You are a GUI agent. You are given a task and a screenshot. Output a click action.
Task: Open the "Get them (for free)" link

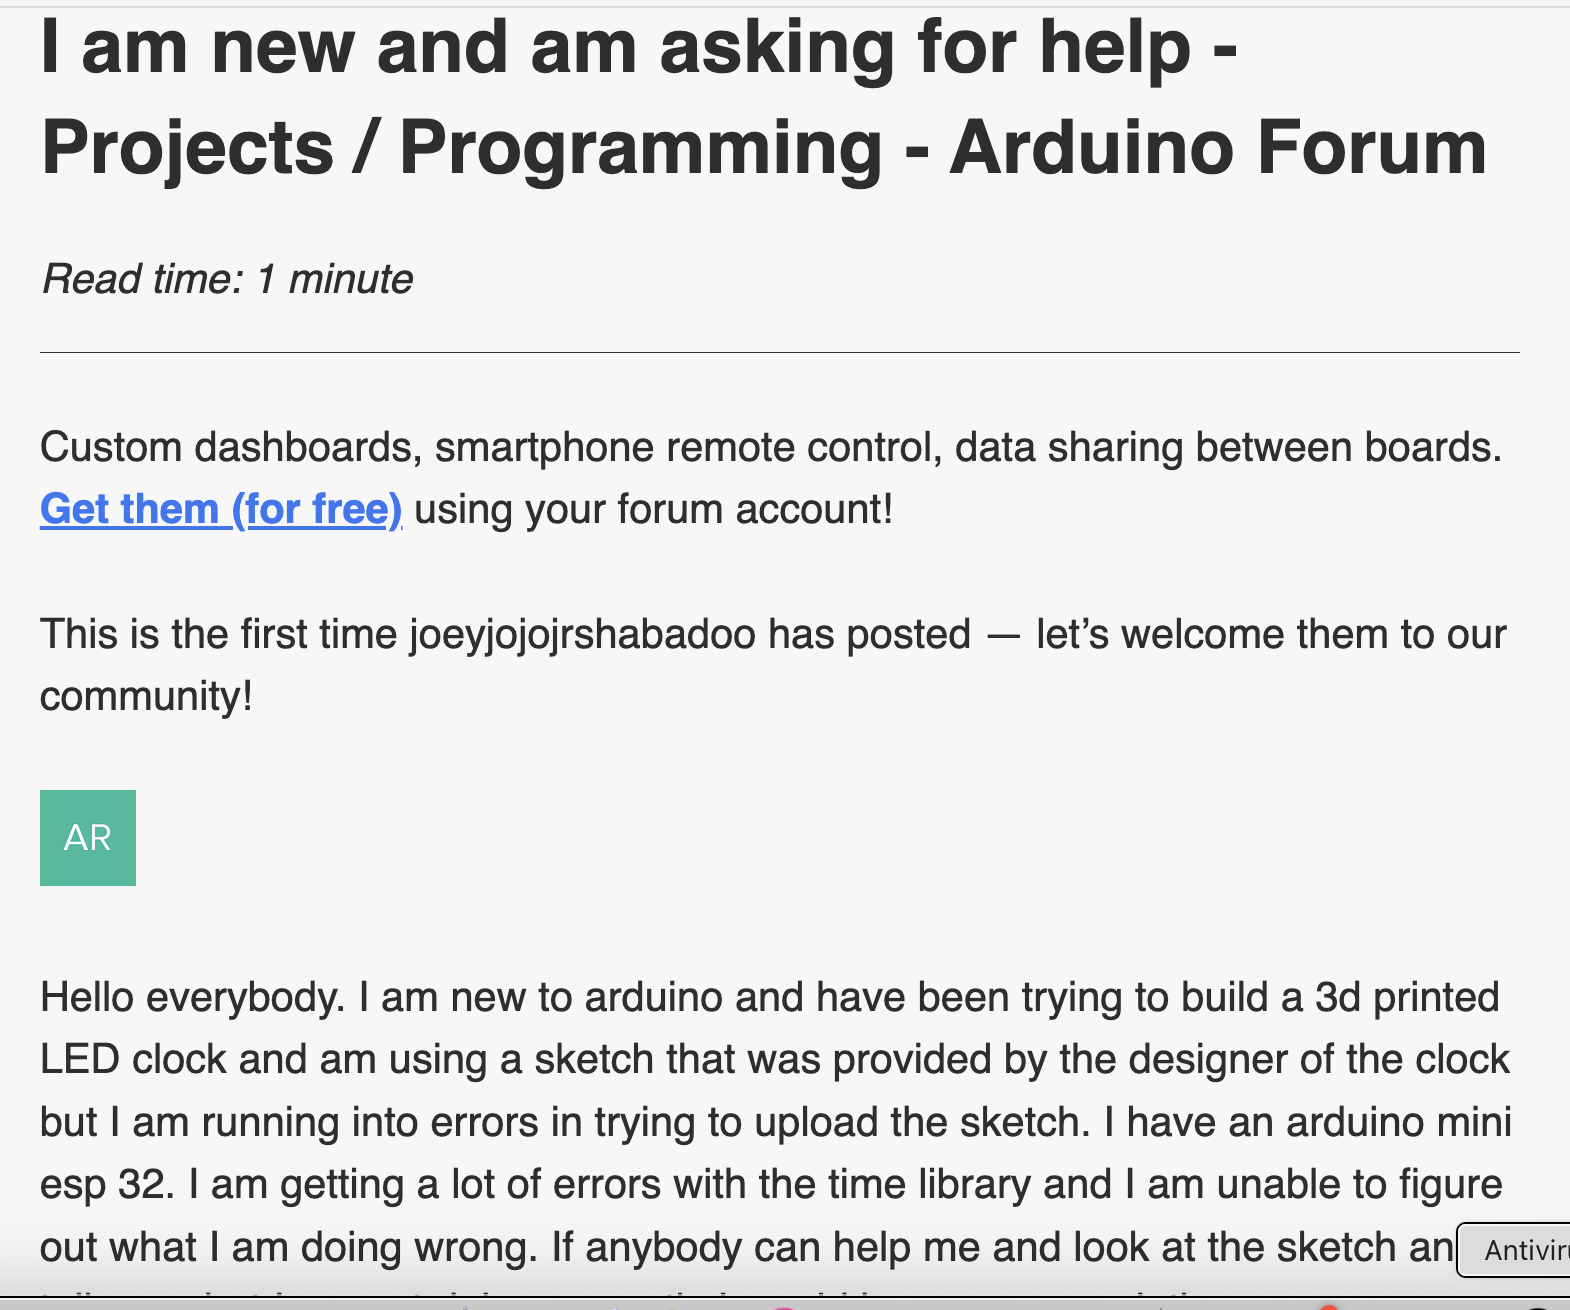click(x=220, y=509)
